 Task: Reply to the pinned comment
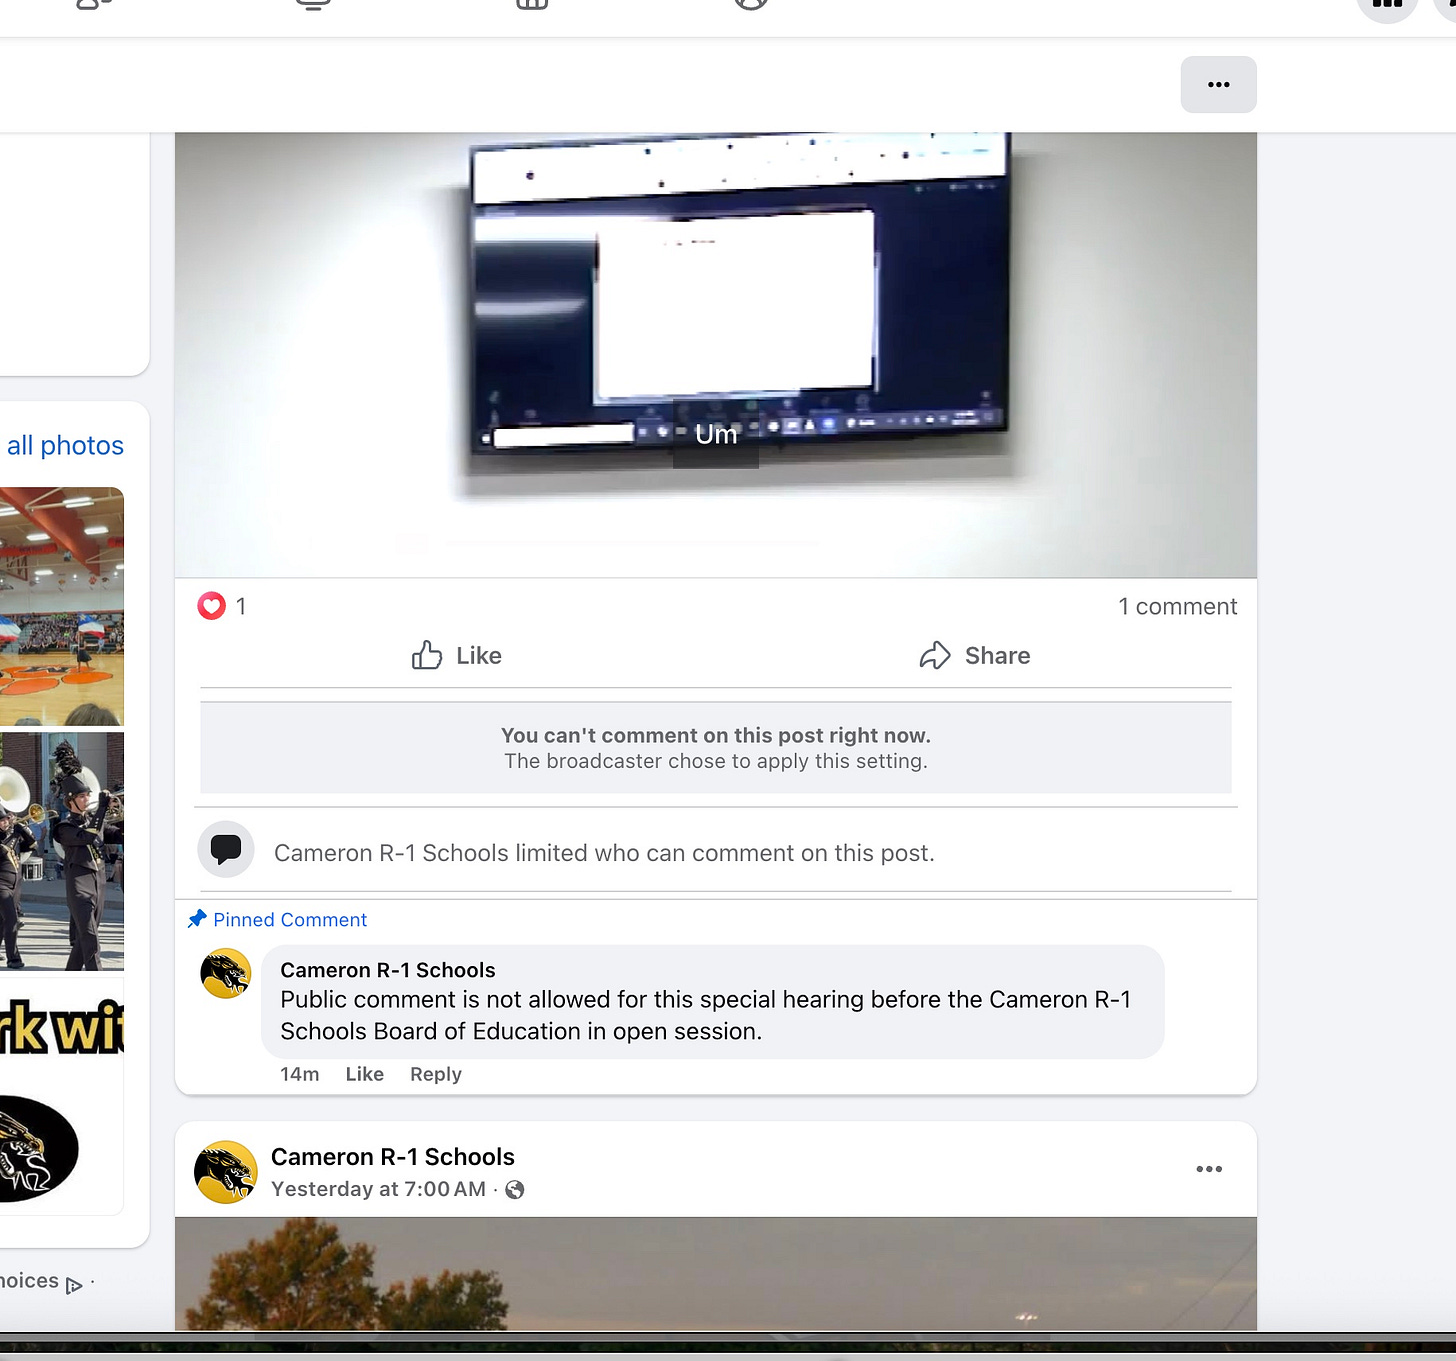tap(436, 1074)
